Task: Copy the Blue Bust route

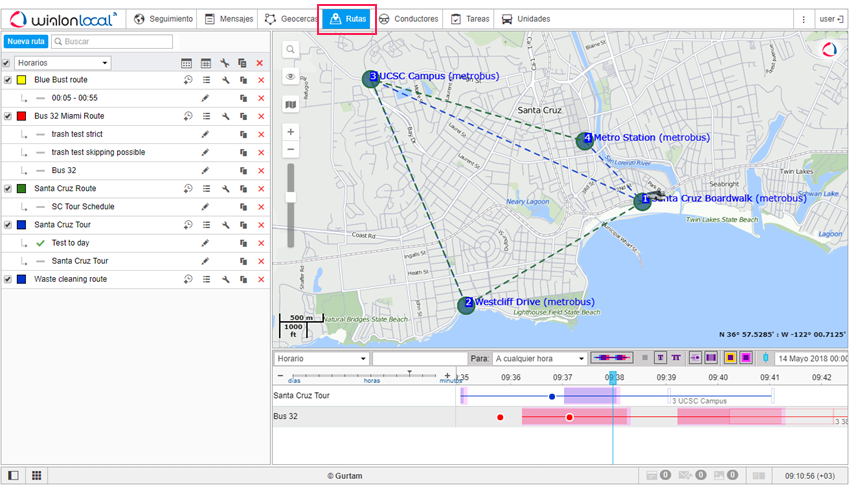Action: (243, 80)
